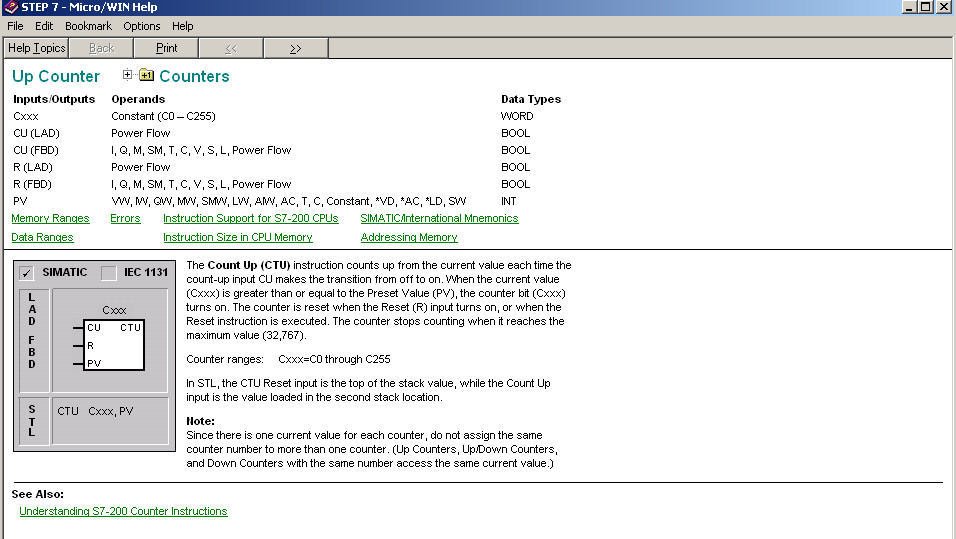Click the 'INT' data type cell
Screen dimensions: 956x539
(x=508, y=201)
